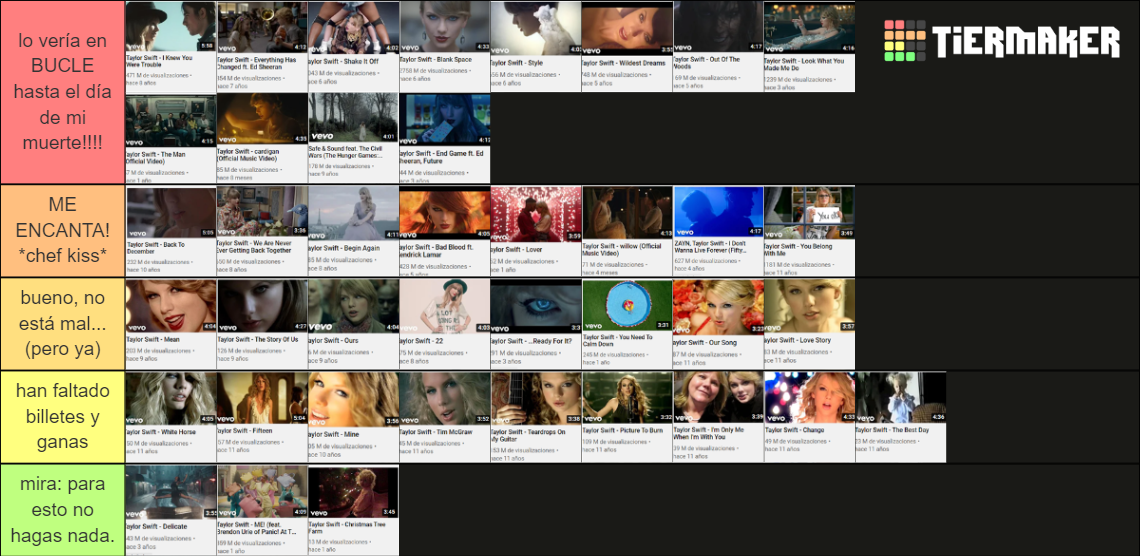Select 'Look What You Made Me Do' thumbnail
Screen dimensions: 1140x556
click(x=809, y=47)
